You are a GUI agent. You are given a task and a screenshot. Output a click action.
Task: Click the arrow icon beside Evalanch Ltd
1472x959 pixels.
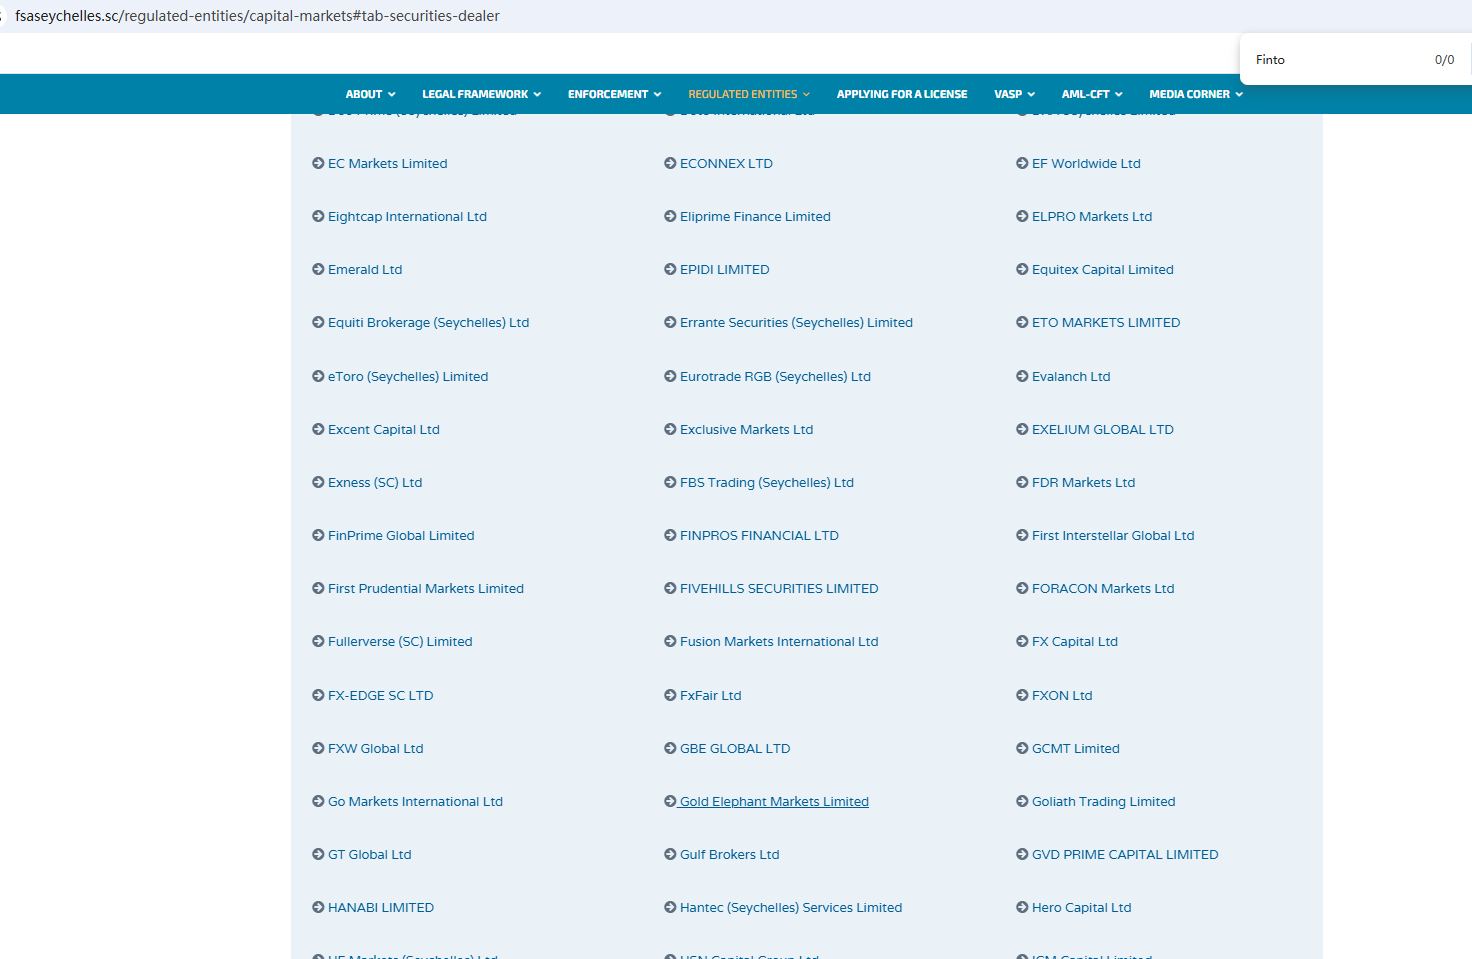(1022, 376)
